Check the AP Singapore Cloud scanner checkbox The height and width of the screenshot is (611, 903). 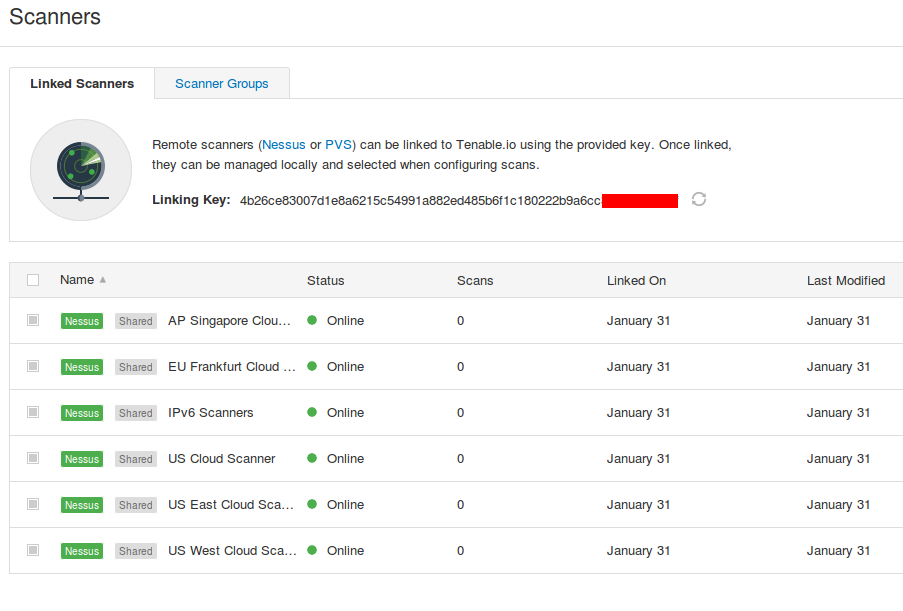[x=33, y=320]
